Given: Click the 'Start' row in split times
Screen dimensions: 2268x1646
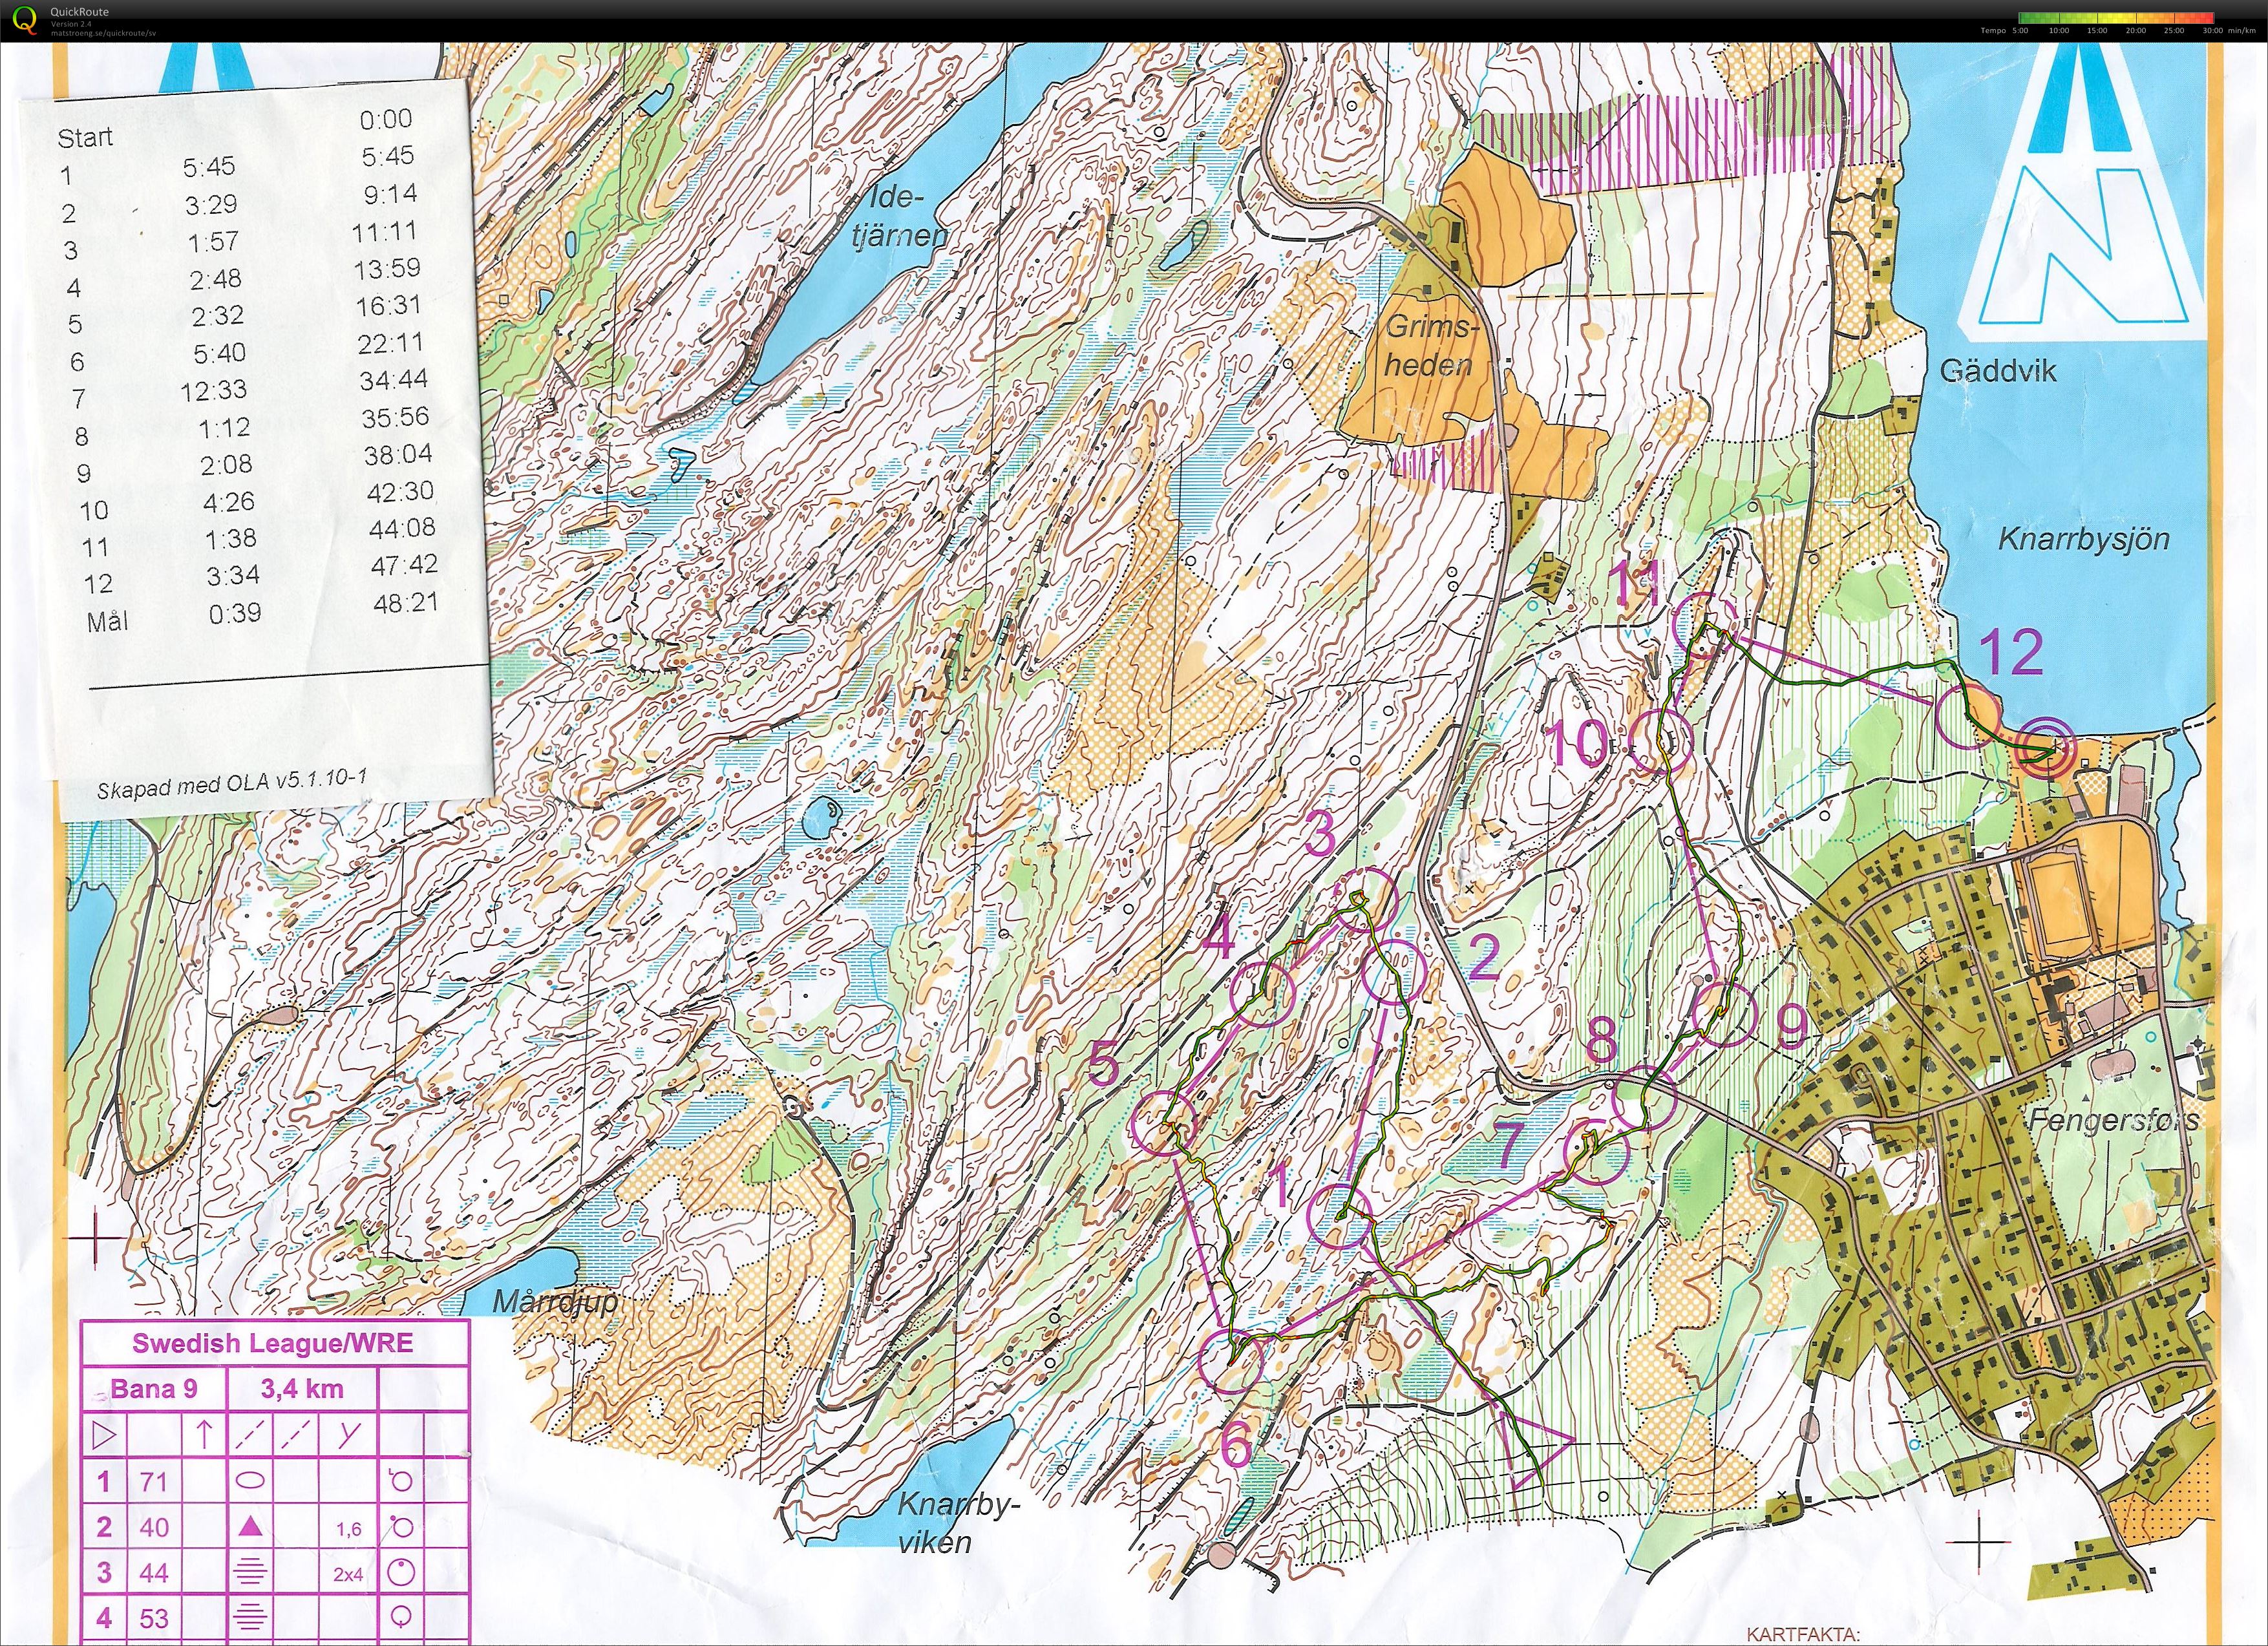Looking at the screenshot, I should pyautogui.click(x=236, y=128).
